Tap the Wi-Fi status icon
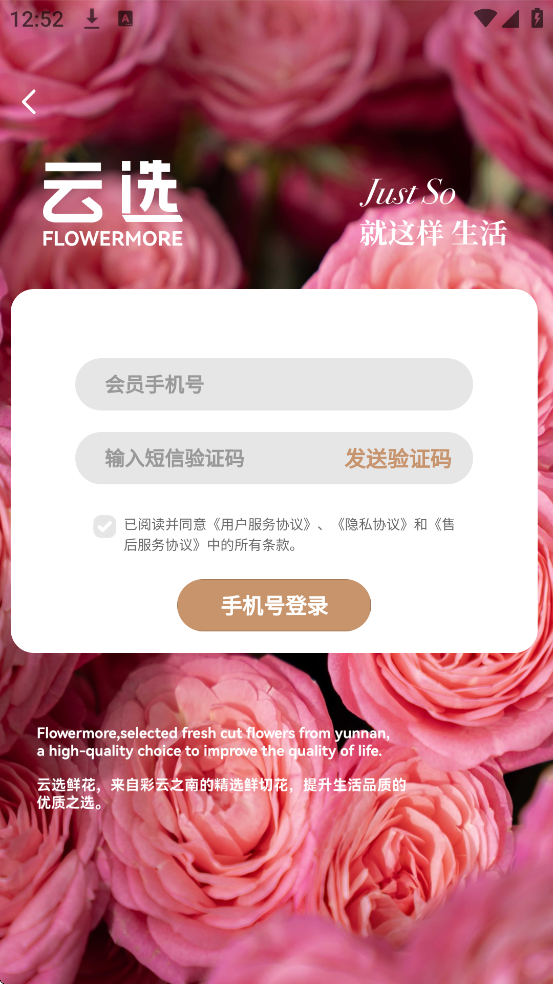 485,18
